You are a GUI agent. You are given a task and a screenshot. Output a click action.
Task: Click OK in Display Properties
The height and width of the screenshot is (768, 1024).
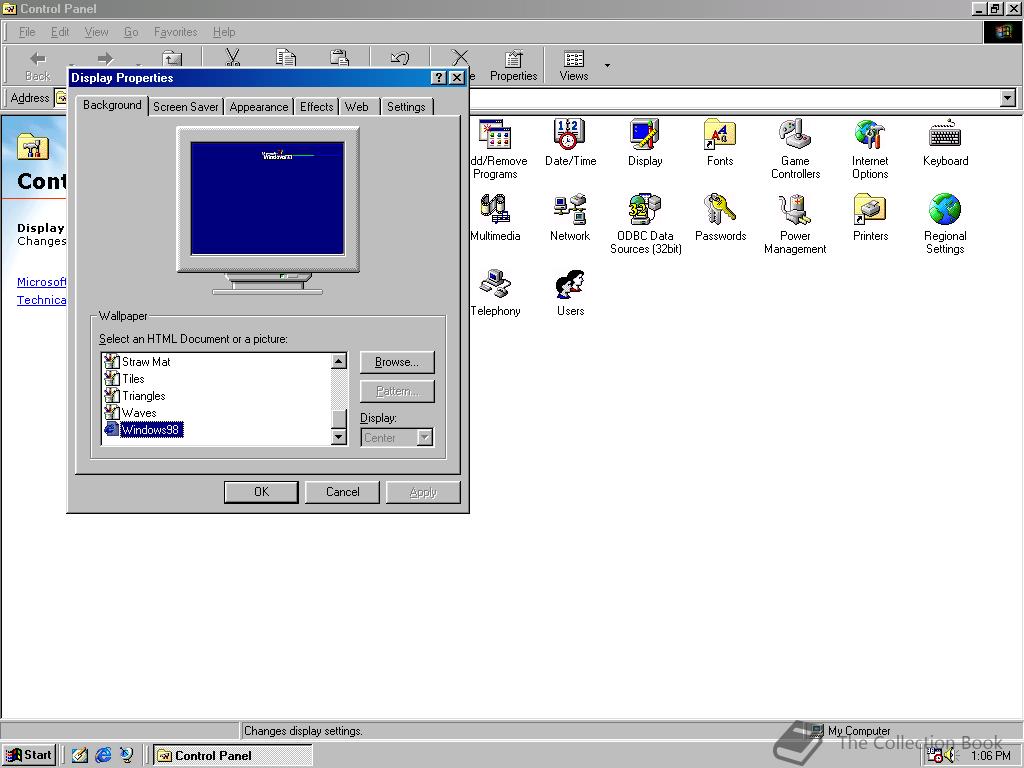point(261,492)
